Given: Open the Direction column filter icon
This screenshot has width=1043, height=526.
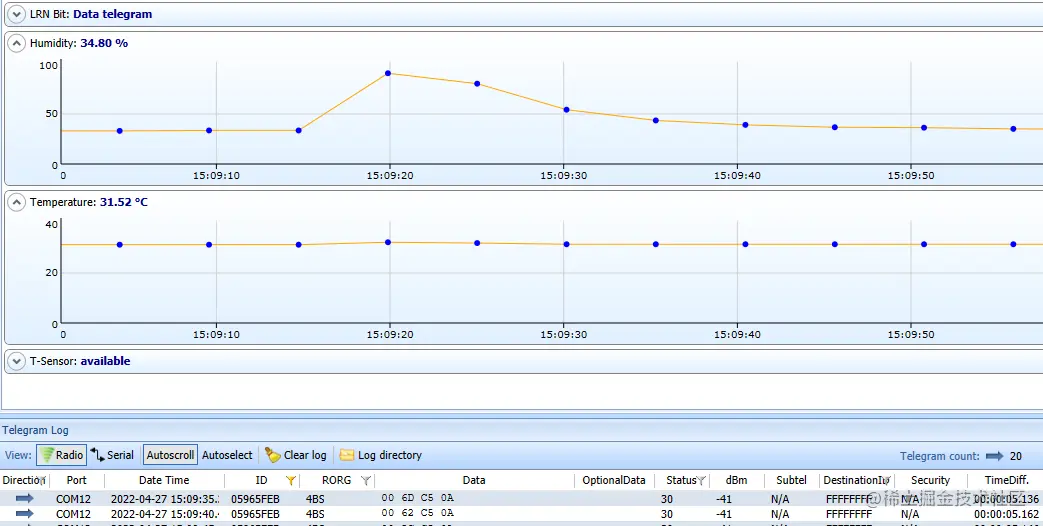Looking at the screenshot, I should click(x=43, y=480).
